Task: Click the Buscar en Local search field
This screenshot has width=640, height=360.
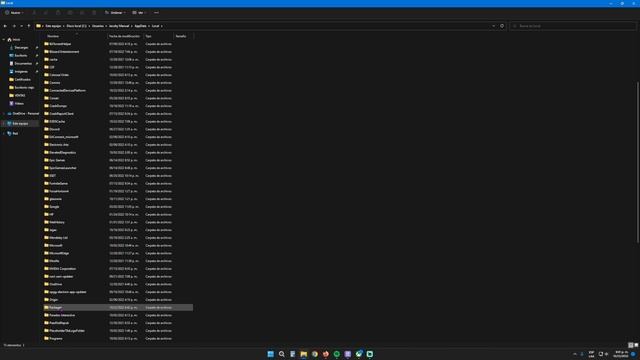Action: (573, 26)
